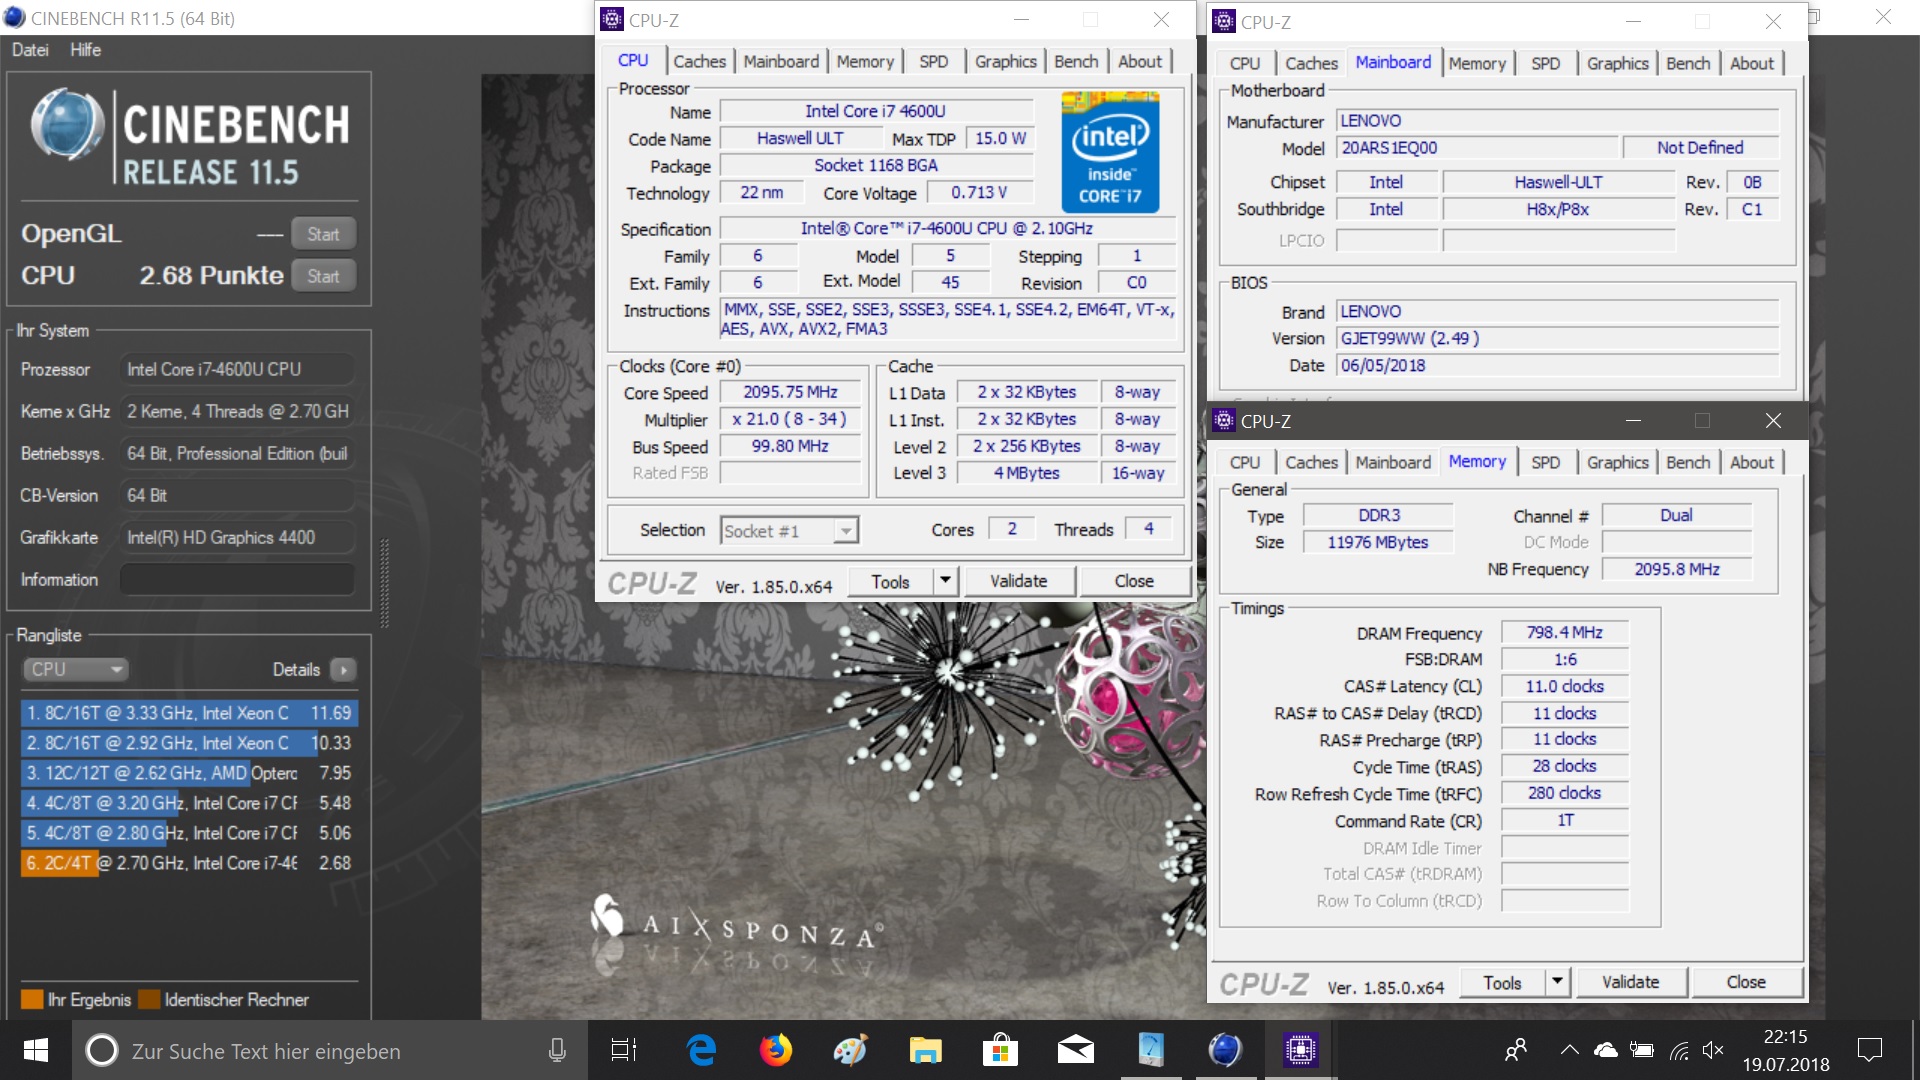Image resolution: width=1920 pixels, height=1080 pixels.
Task: Click the Information input field in Cinebench
Action: tap(237, 579)
